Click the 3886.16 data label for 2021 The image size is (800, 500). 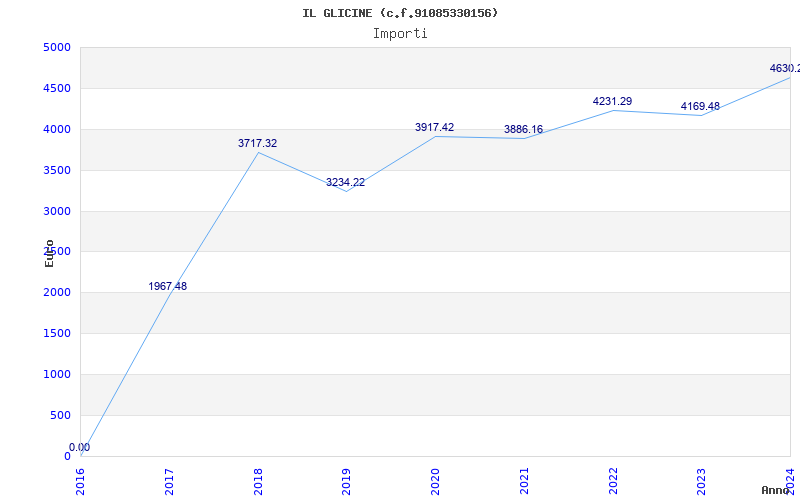[523, 129]
